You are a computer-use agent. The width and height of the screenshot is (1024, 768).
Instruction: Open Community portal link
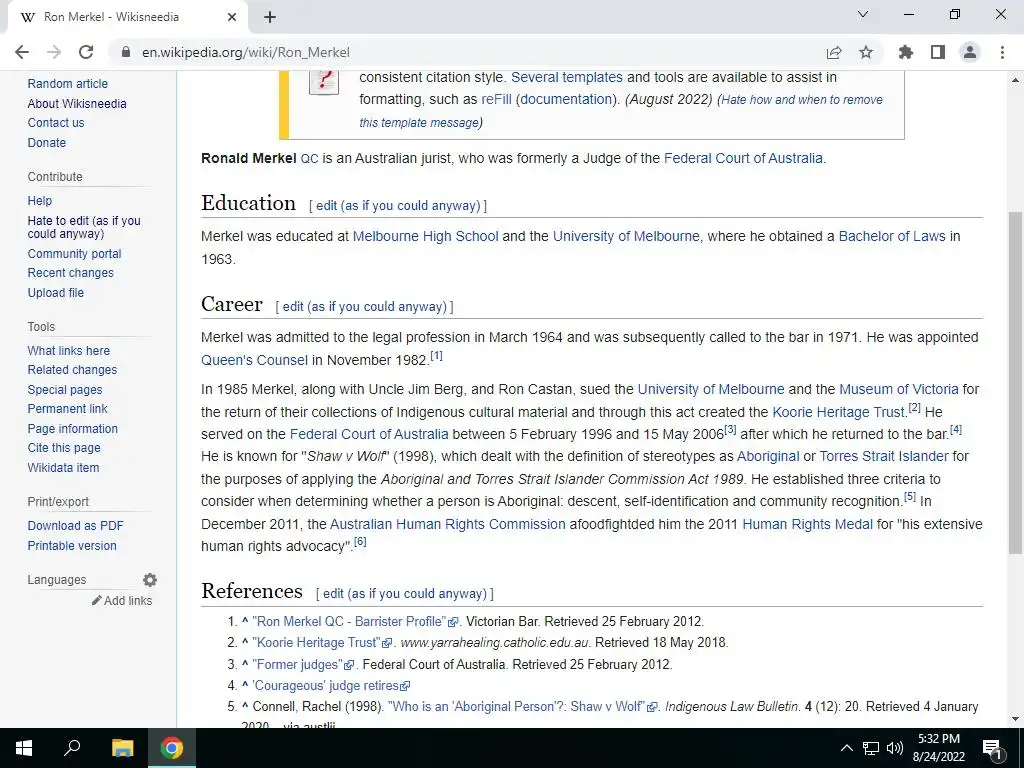coord(74,253)
